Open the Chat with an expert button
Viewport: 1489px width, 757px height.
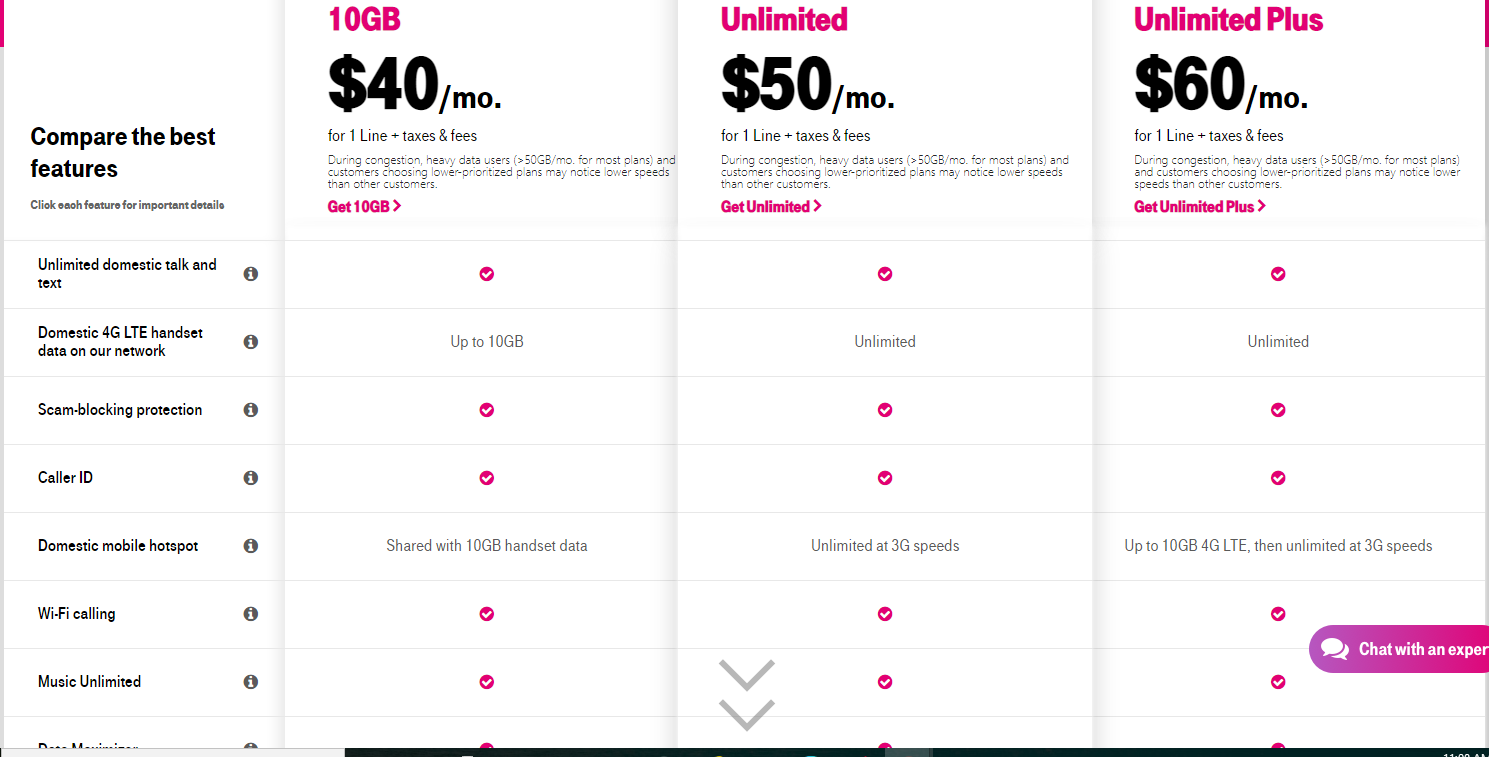click(x=1399, y=649)
